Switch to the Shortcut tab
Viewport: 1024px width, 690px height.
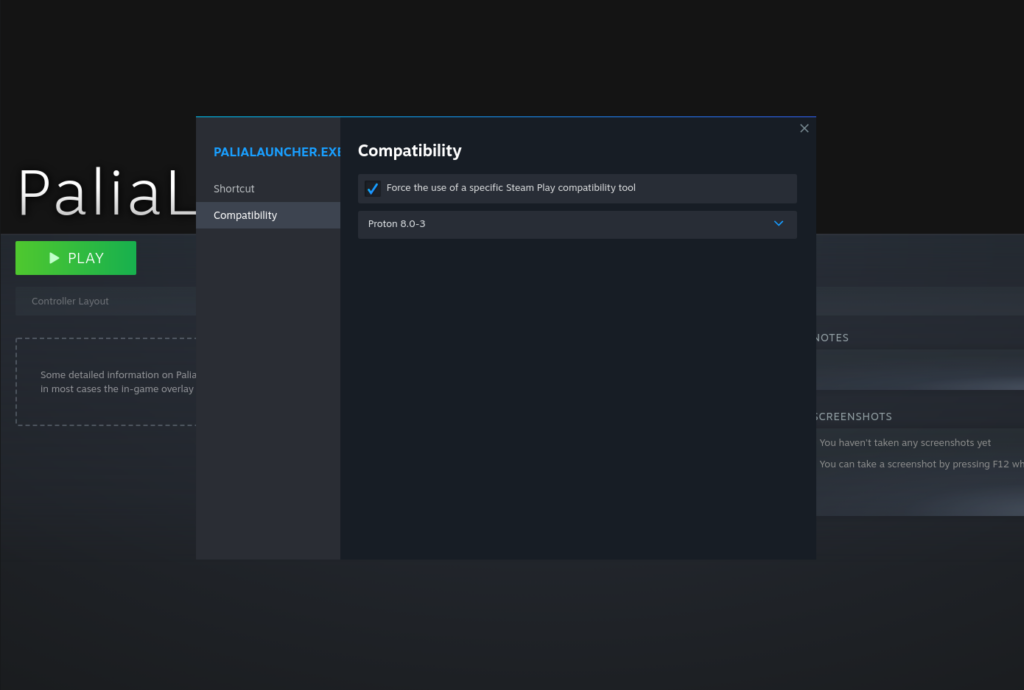tap(268, 189)
